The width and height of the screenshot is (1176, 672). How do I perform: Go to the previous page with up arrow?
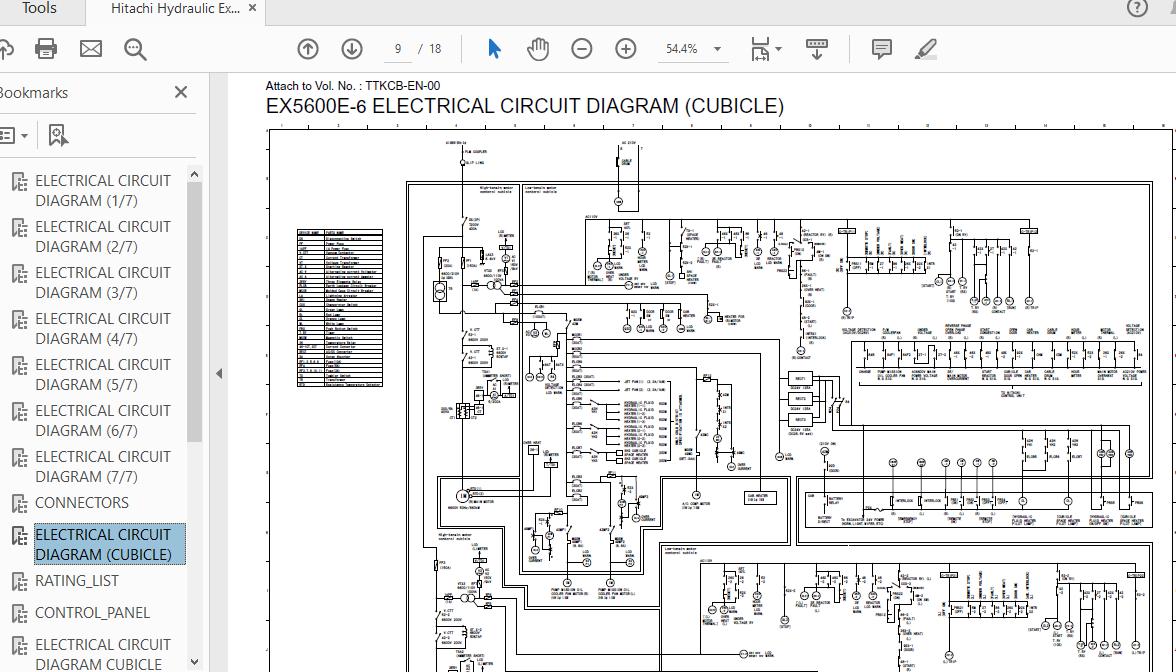coord(307,47)
